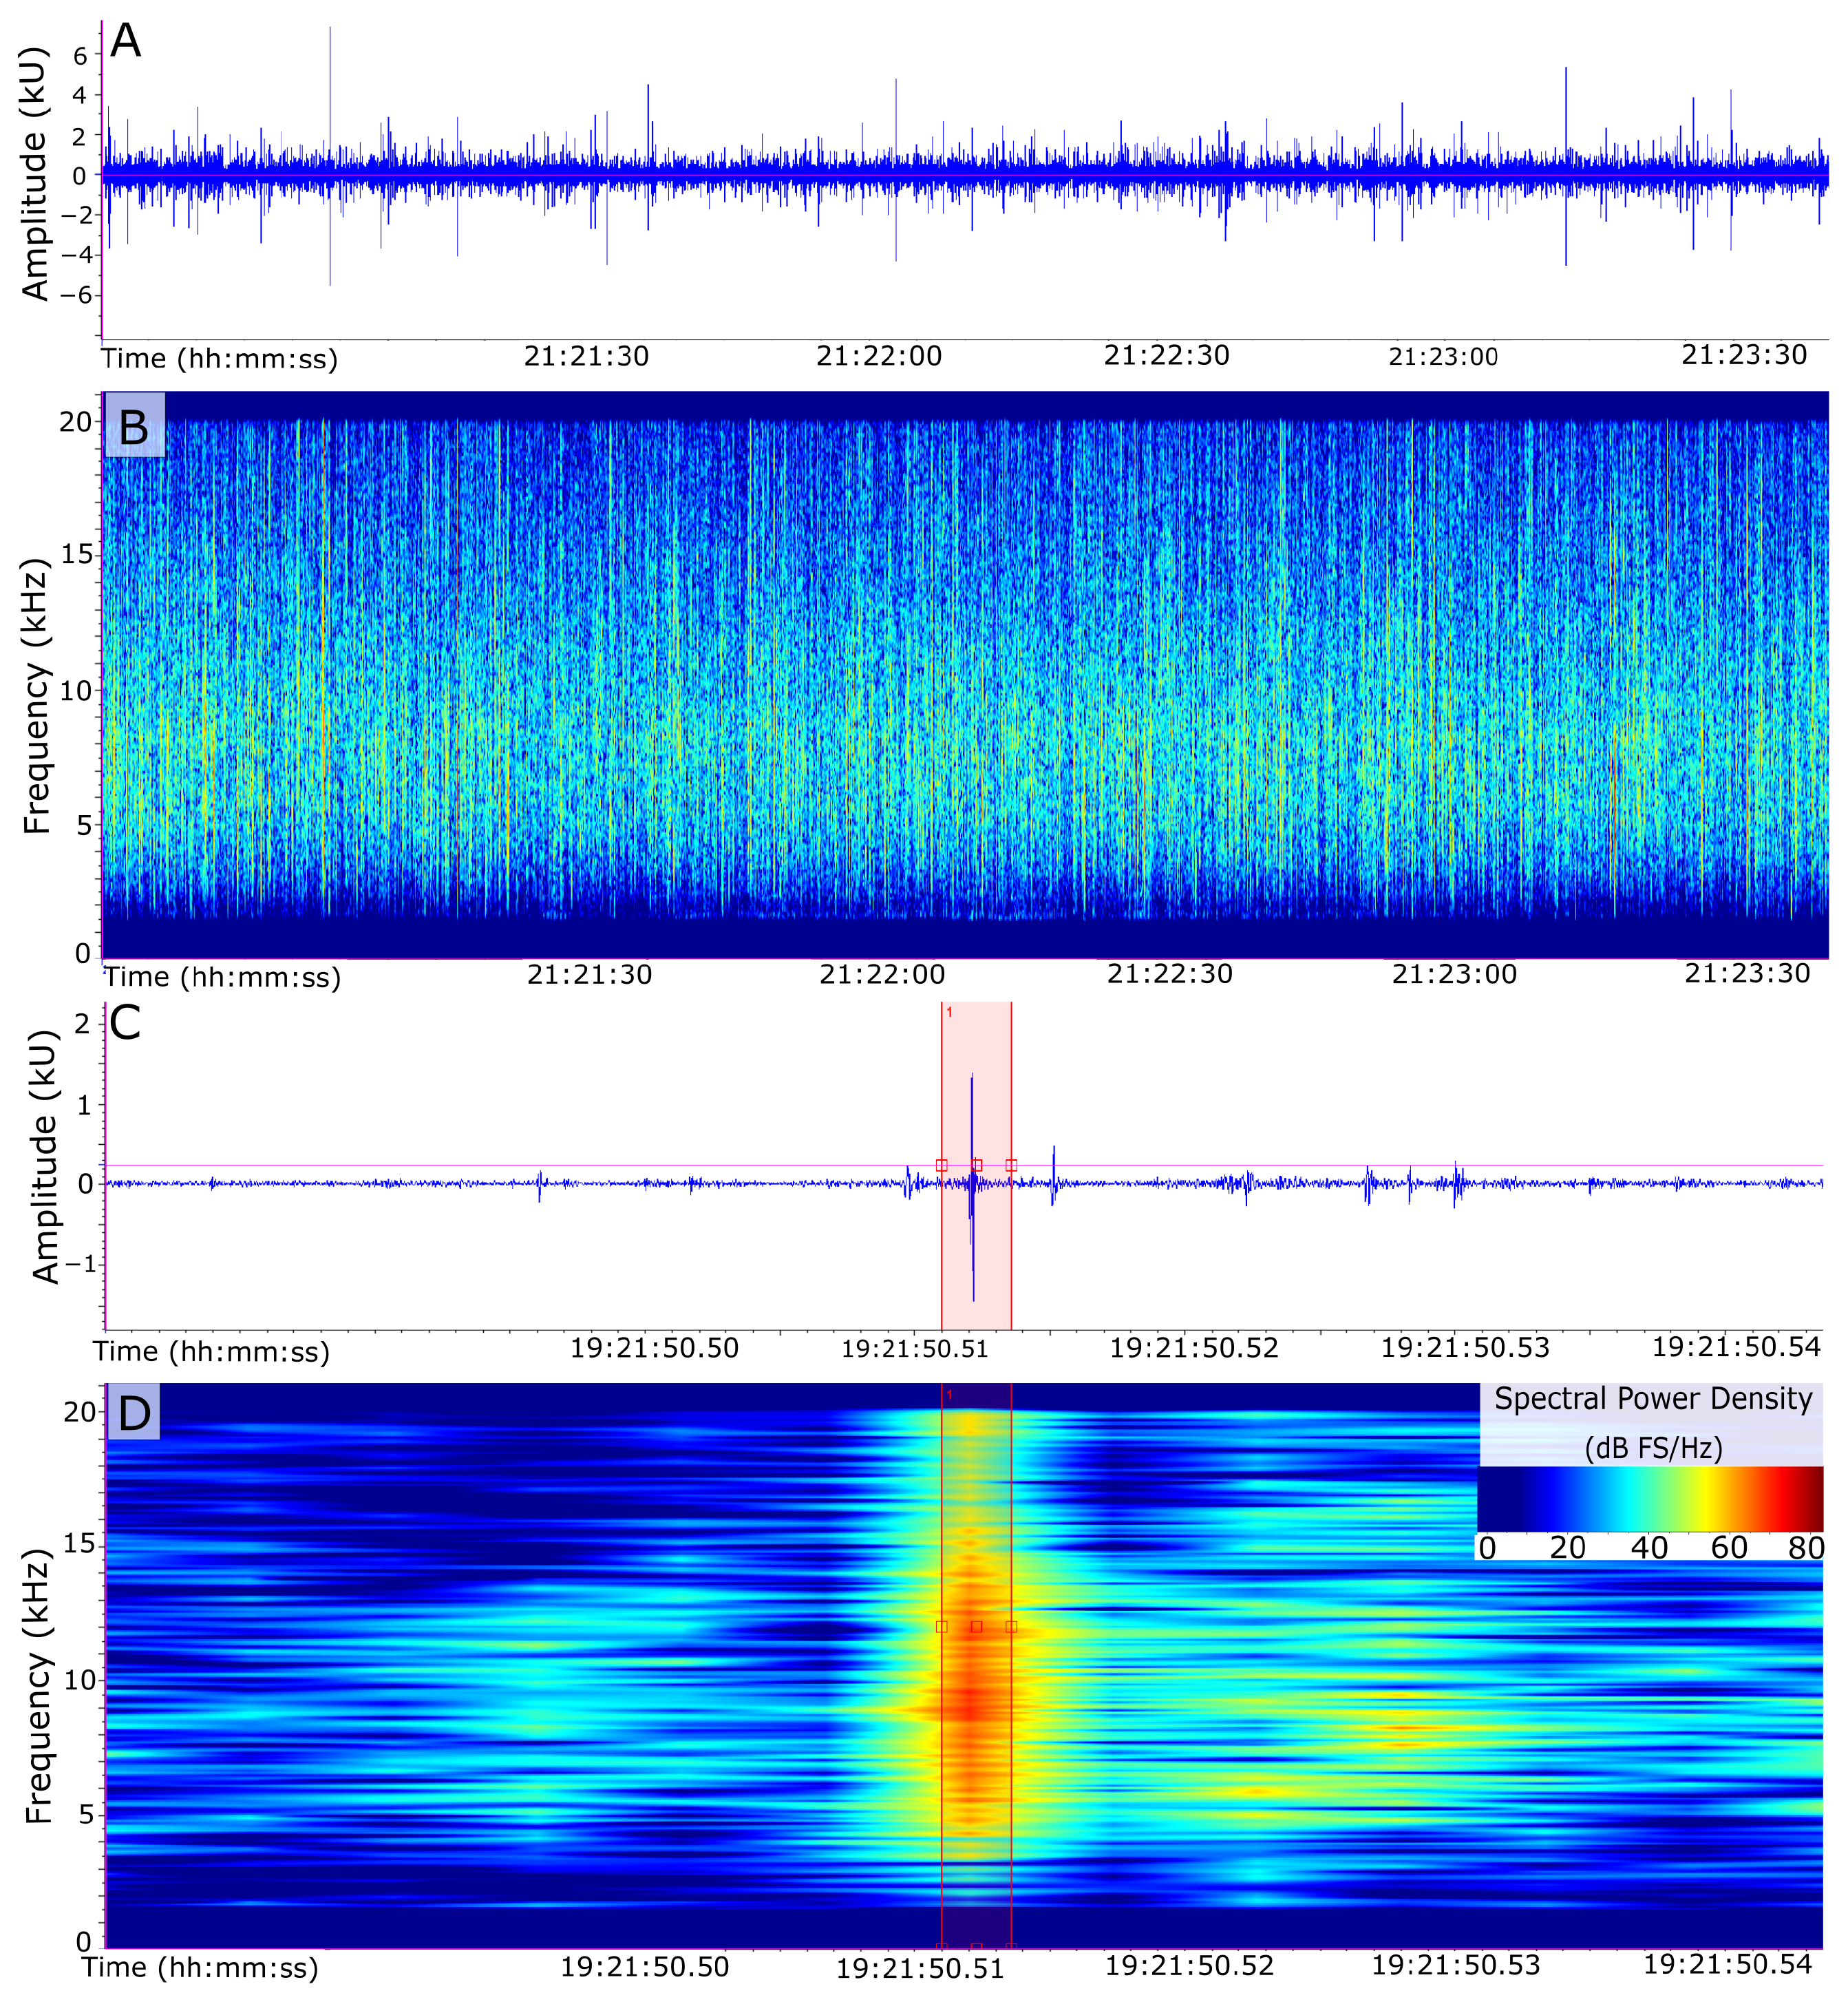Click the 19:21:50.53 time tick in panel D

(1456, 1965)
